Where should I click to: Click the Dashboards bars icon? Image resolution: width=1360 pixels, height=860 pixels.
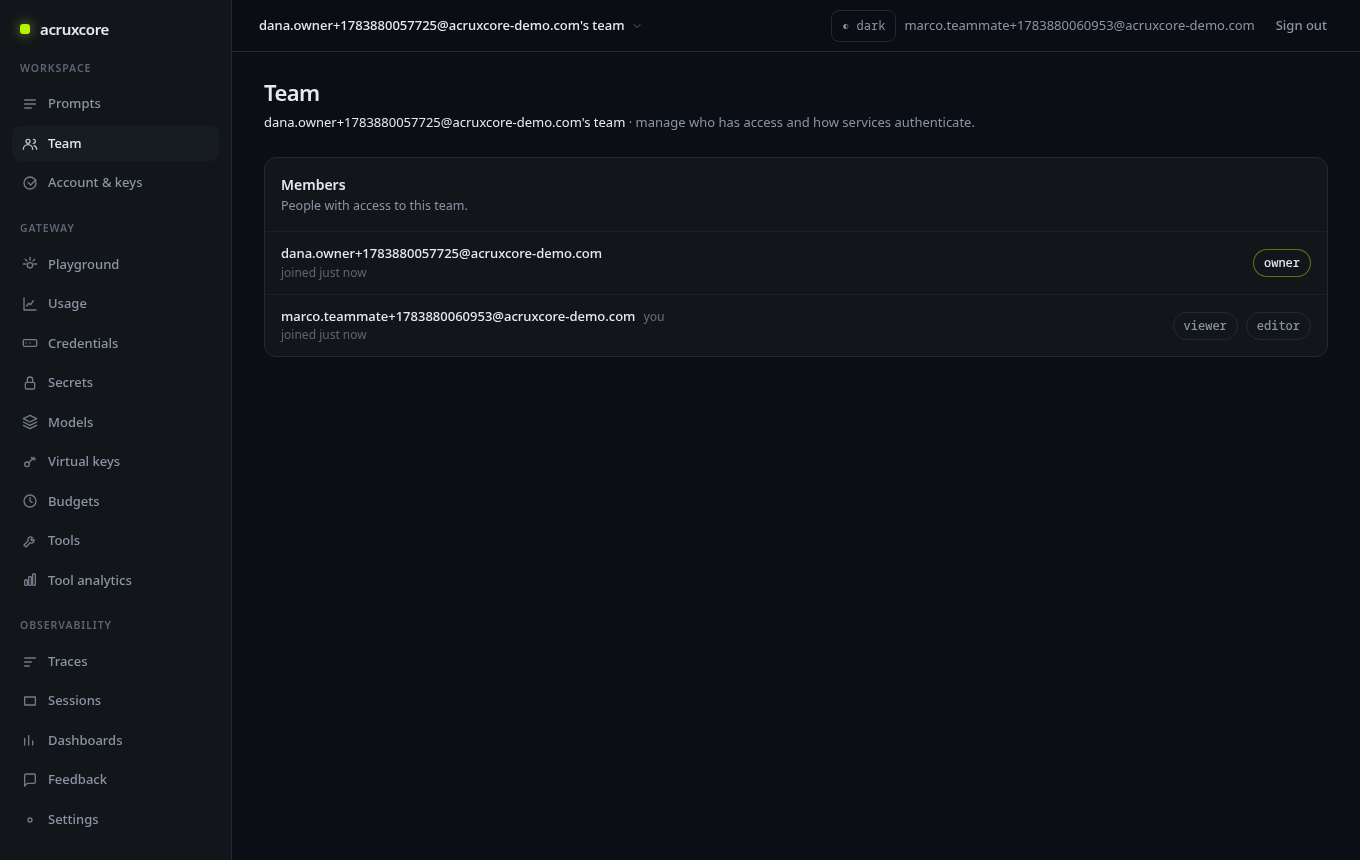point(30,740)
